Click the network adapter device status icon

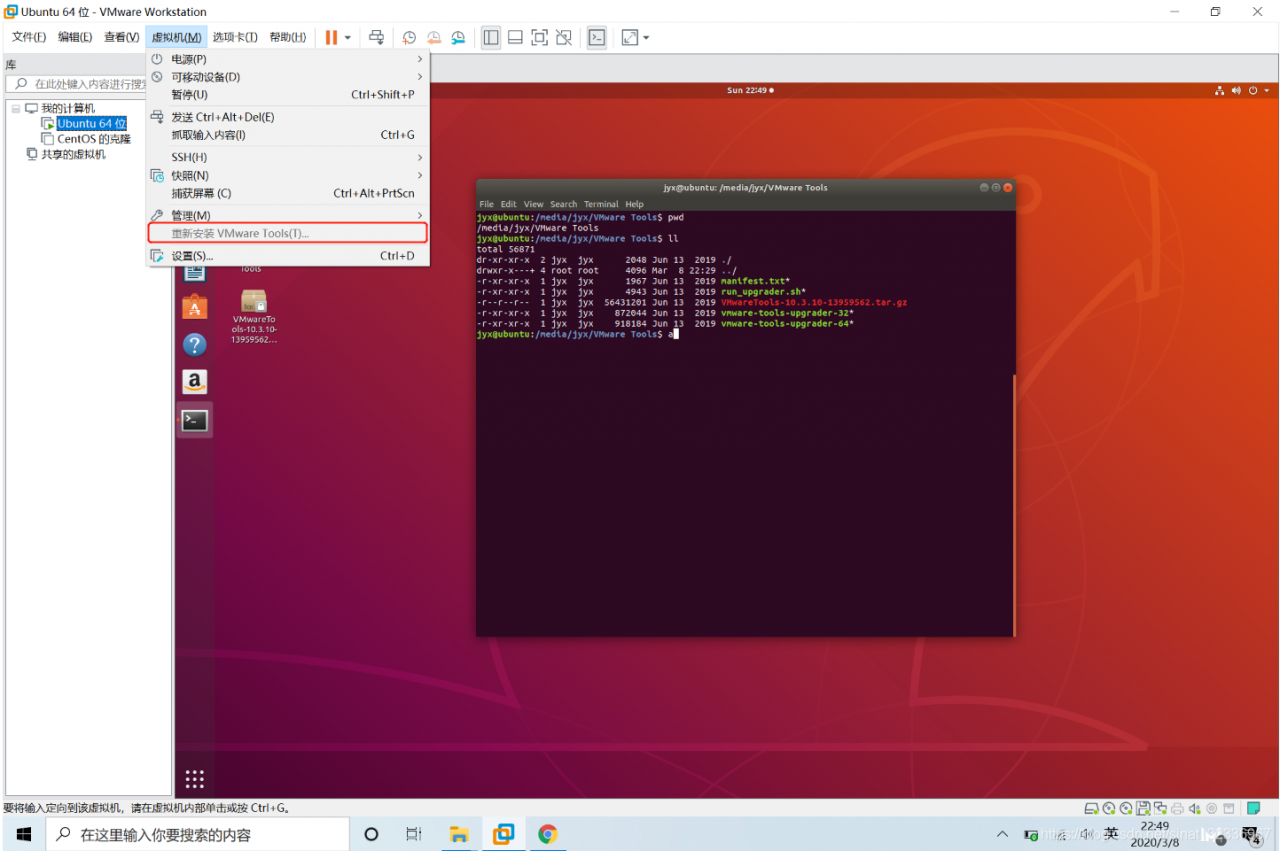click(1160, 808)
